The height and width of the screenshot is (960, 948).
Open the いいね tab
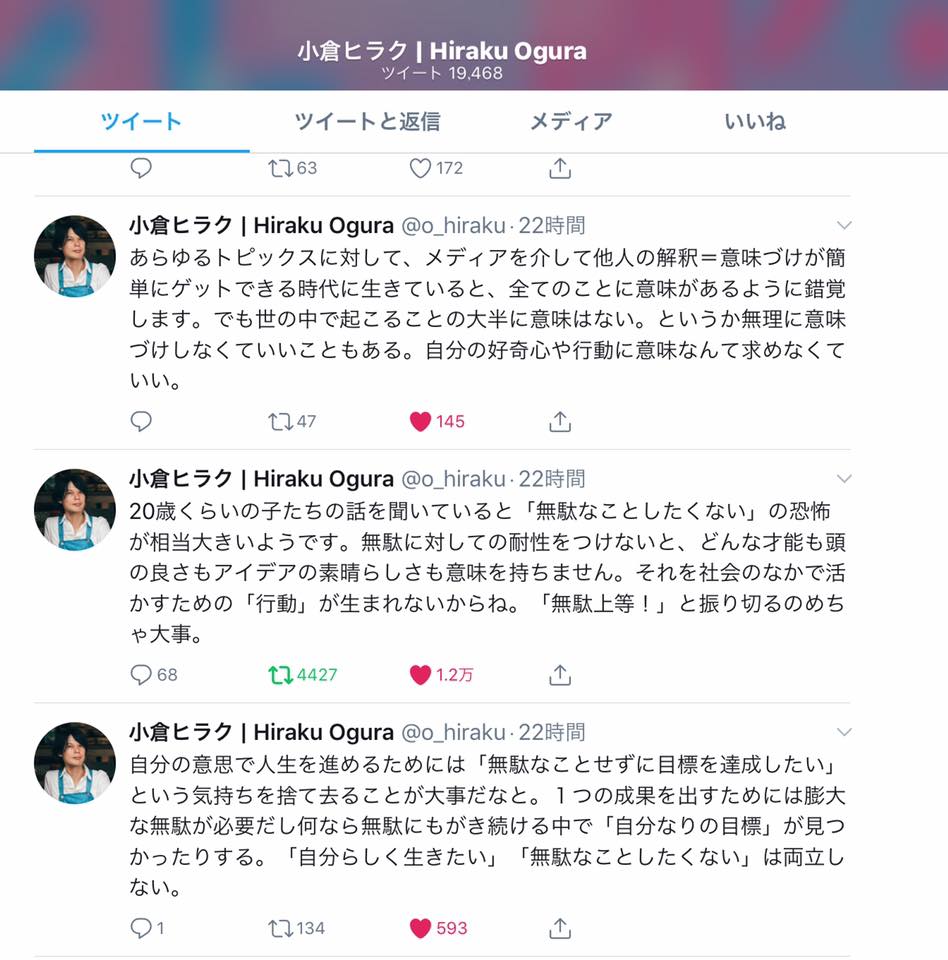coord(755,121)
